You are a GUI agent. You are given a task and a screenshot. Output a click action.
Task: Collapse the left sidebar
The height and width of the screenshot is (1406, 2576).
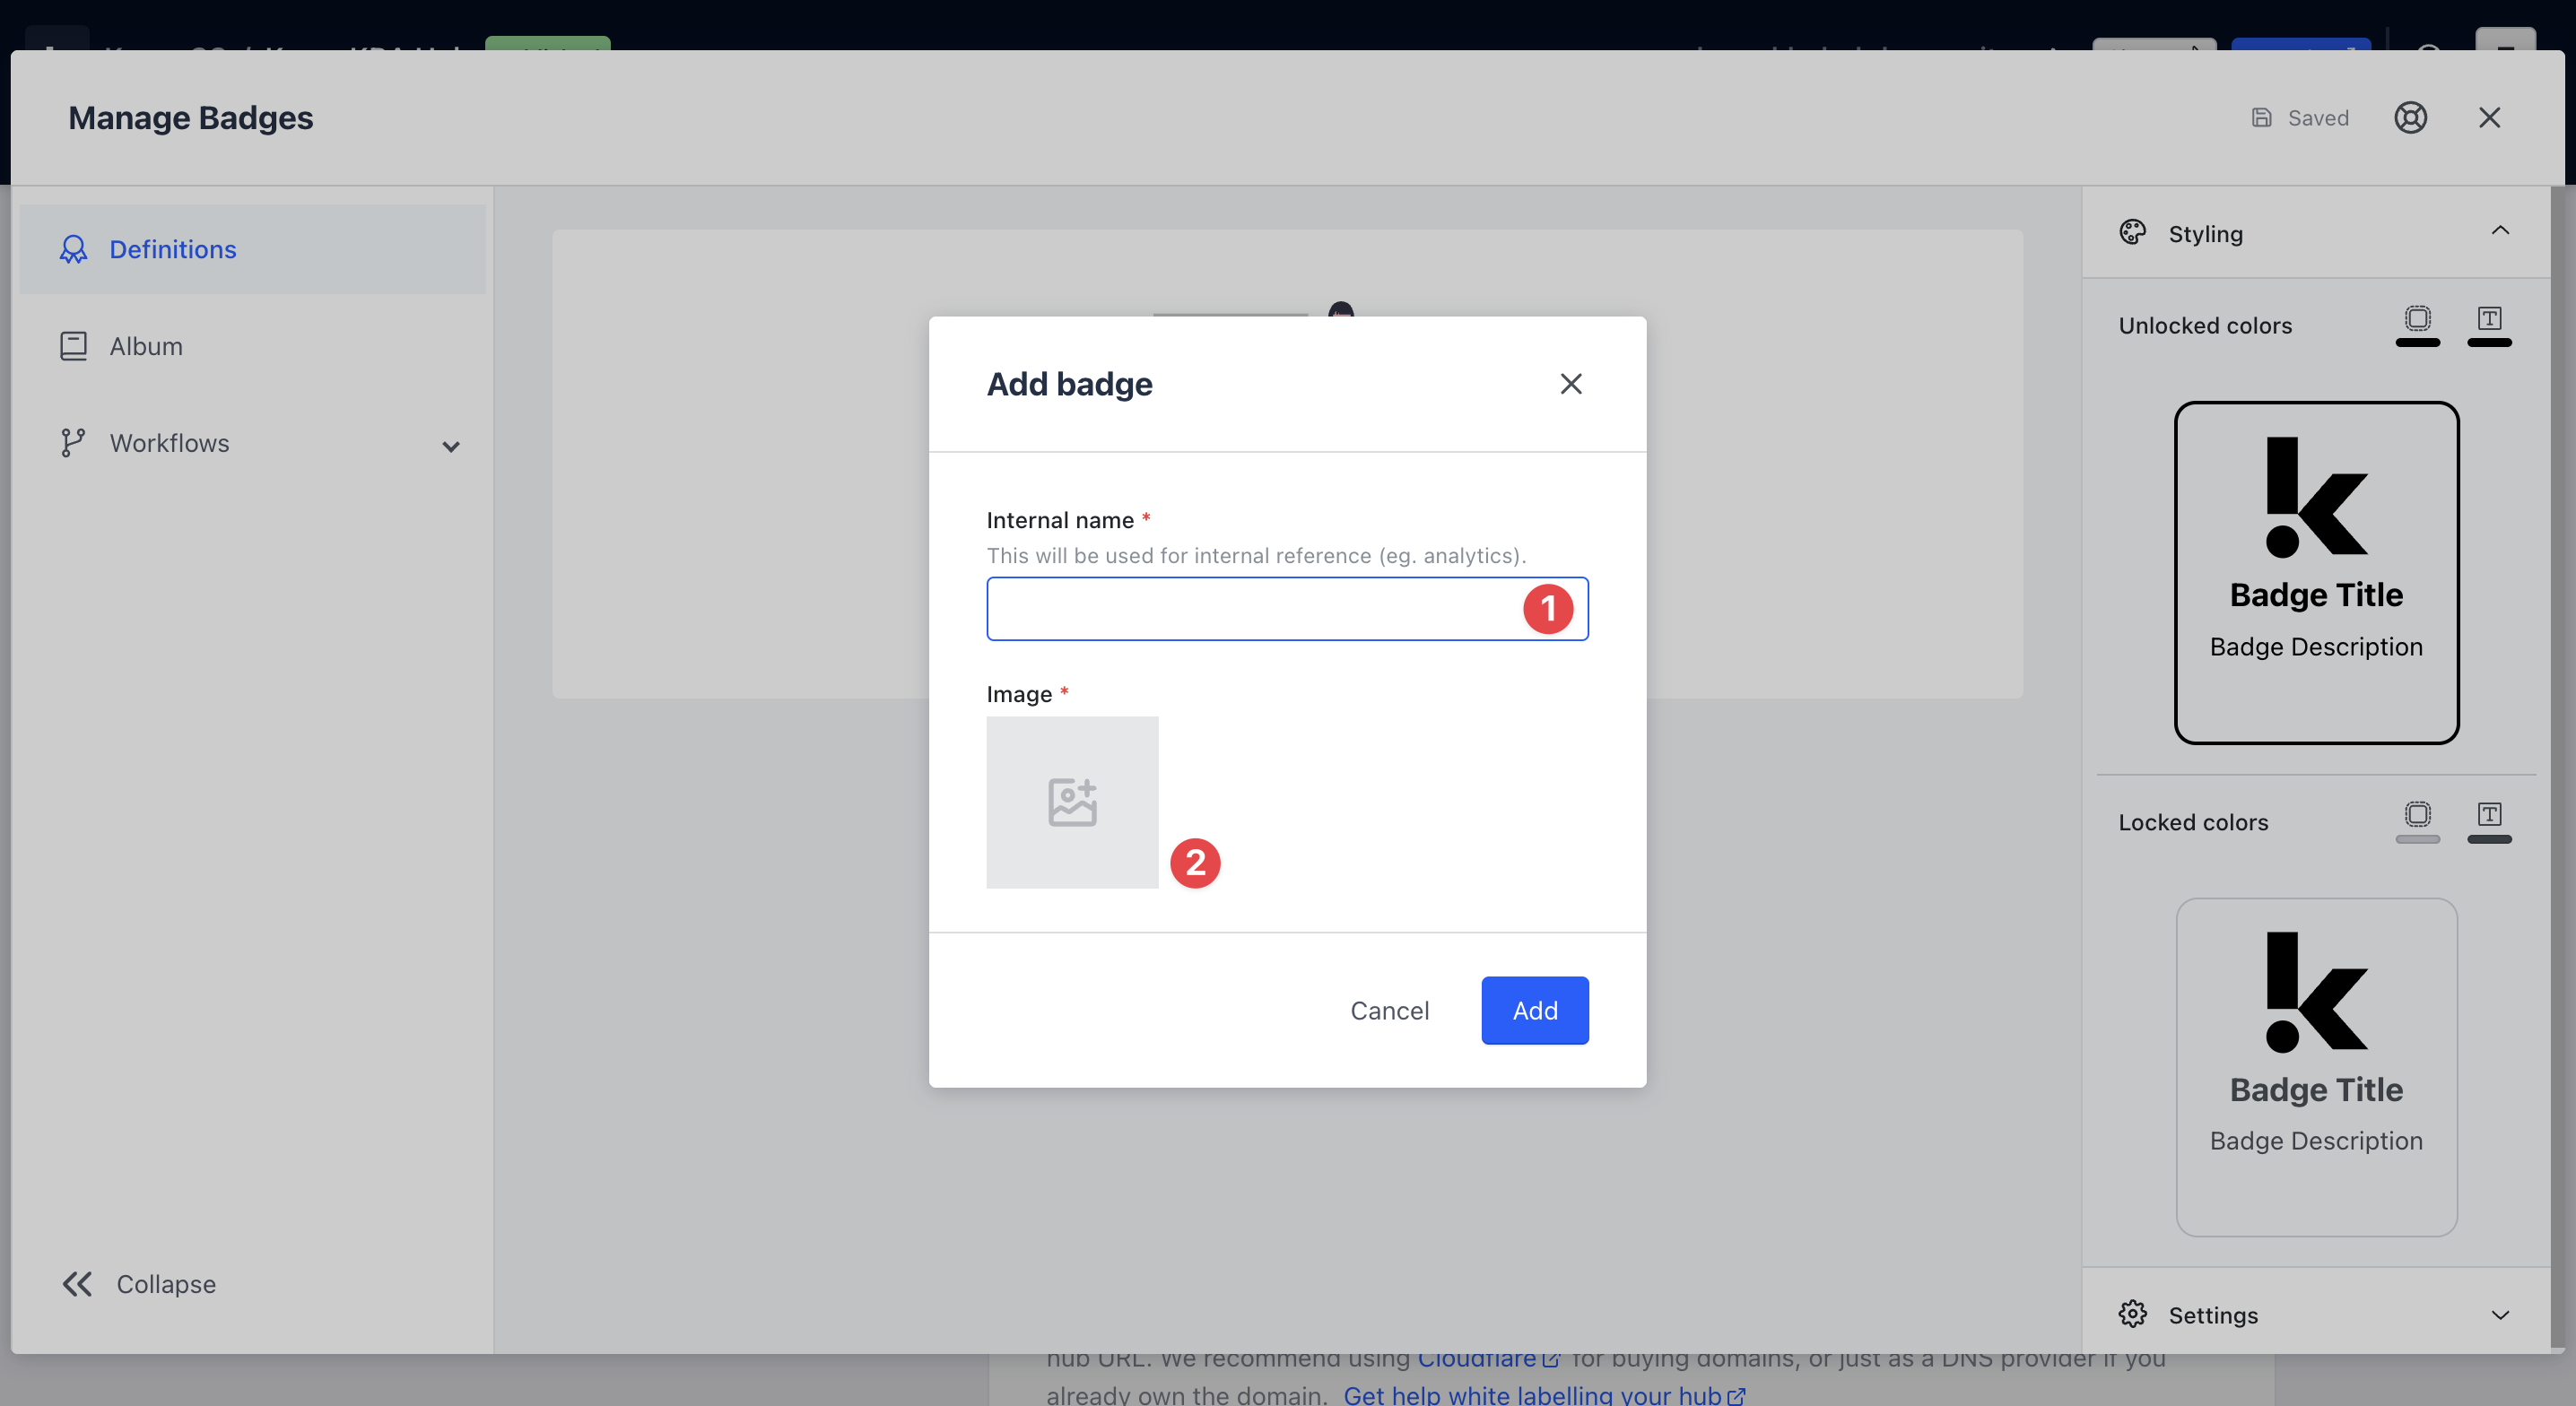click(x=140, y=1283)
